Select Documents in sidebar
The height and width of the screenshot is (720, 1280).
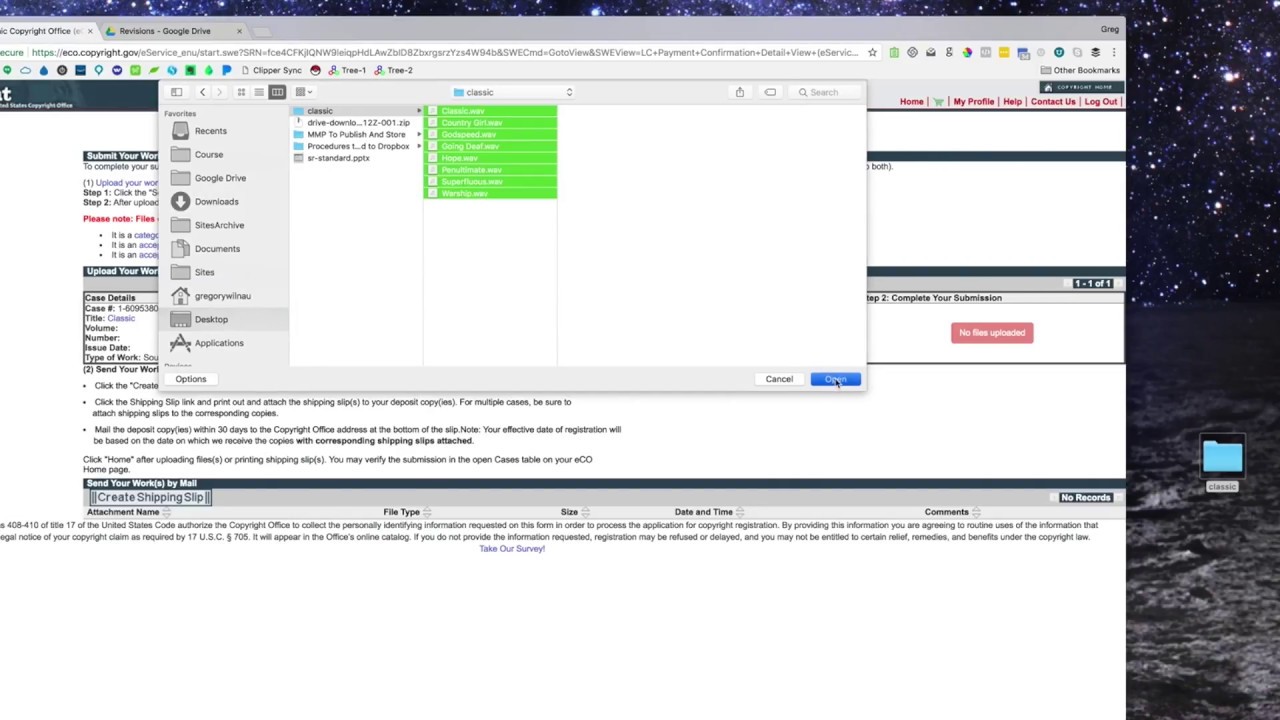217,248
